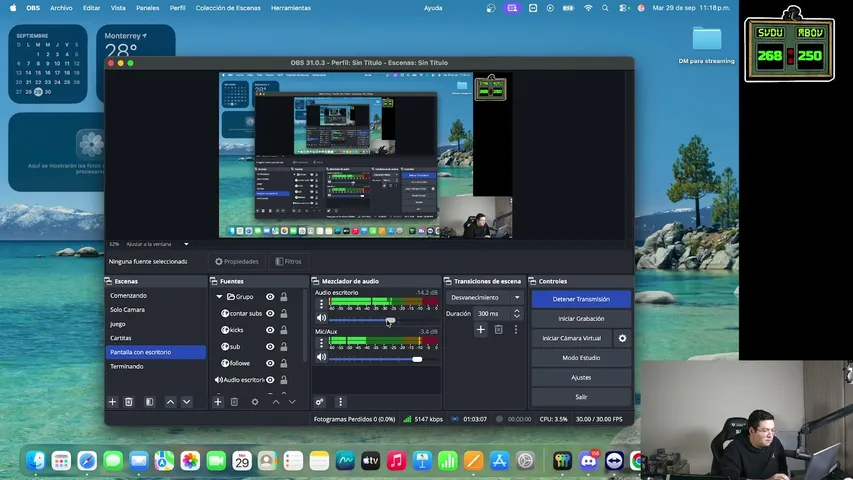Viewport: 853px width, 480px height.
Task: Lock the sub source
Action: click(283, 346)
